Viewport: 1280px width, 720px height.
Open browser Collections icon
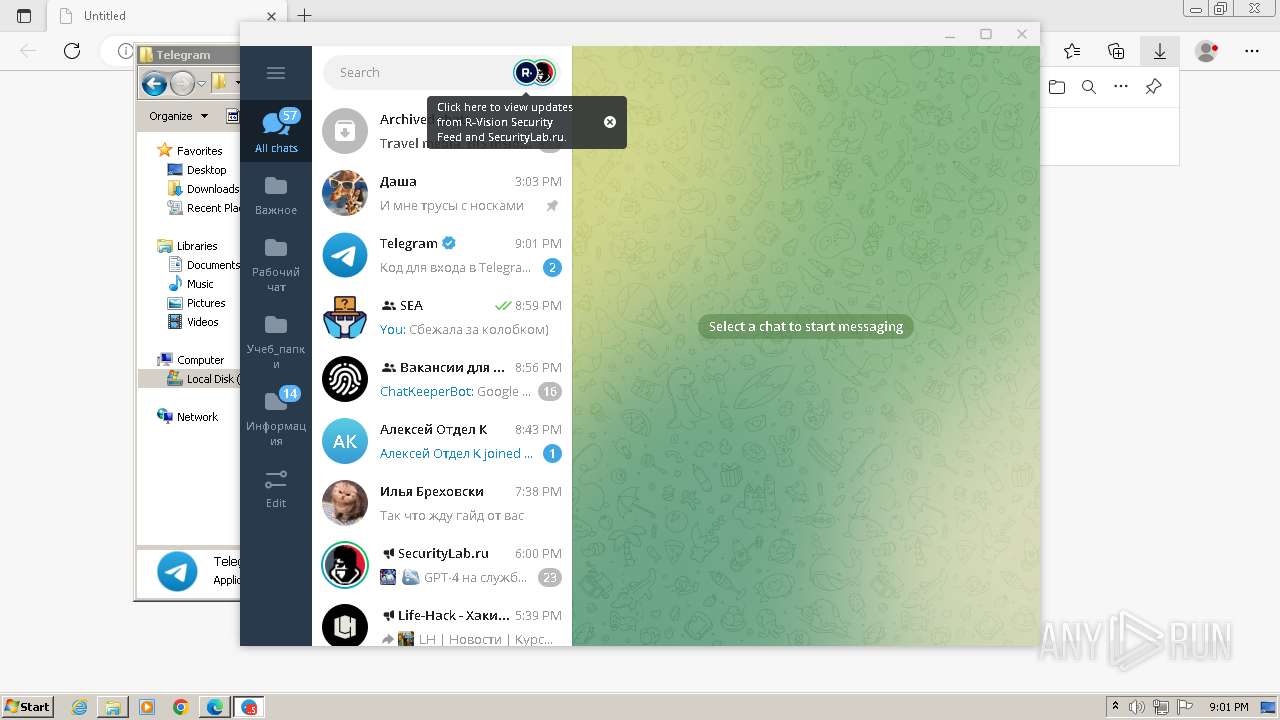coord(1116,51)
